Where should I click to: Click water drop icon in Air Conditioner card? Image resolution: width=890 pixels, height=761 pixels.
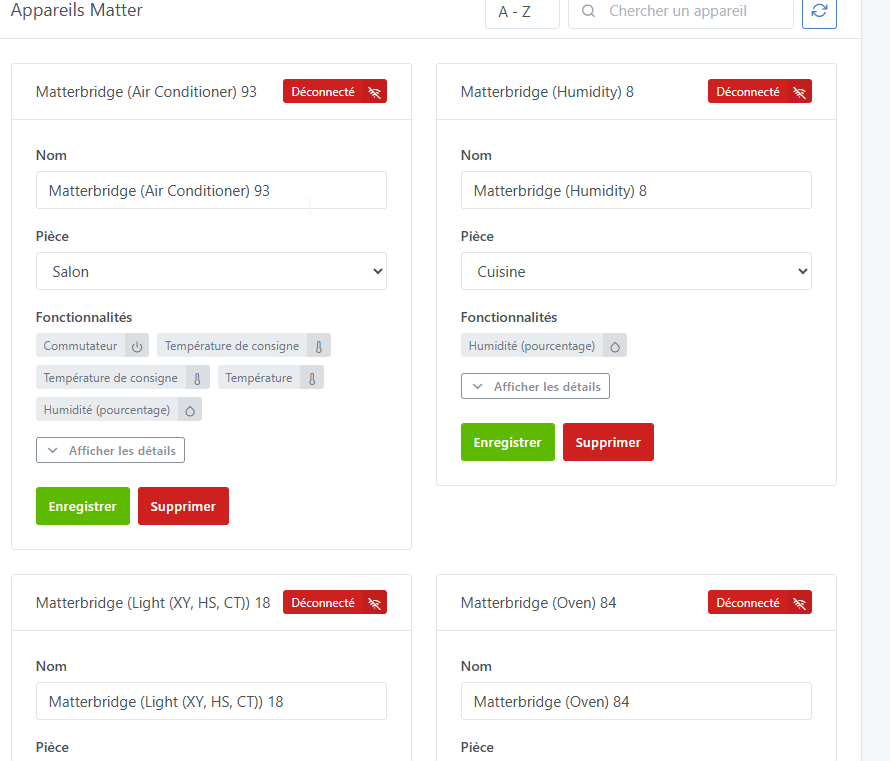click(190, 409)
